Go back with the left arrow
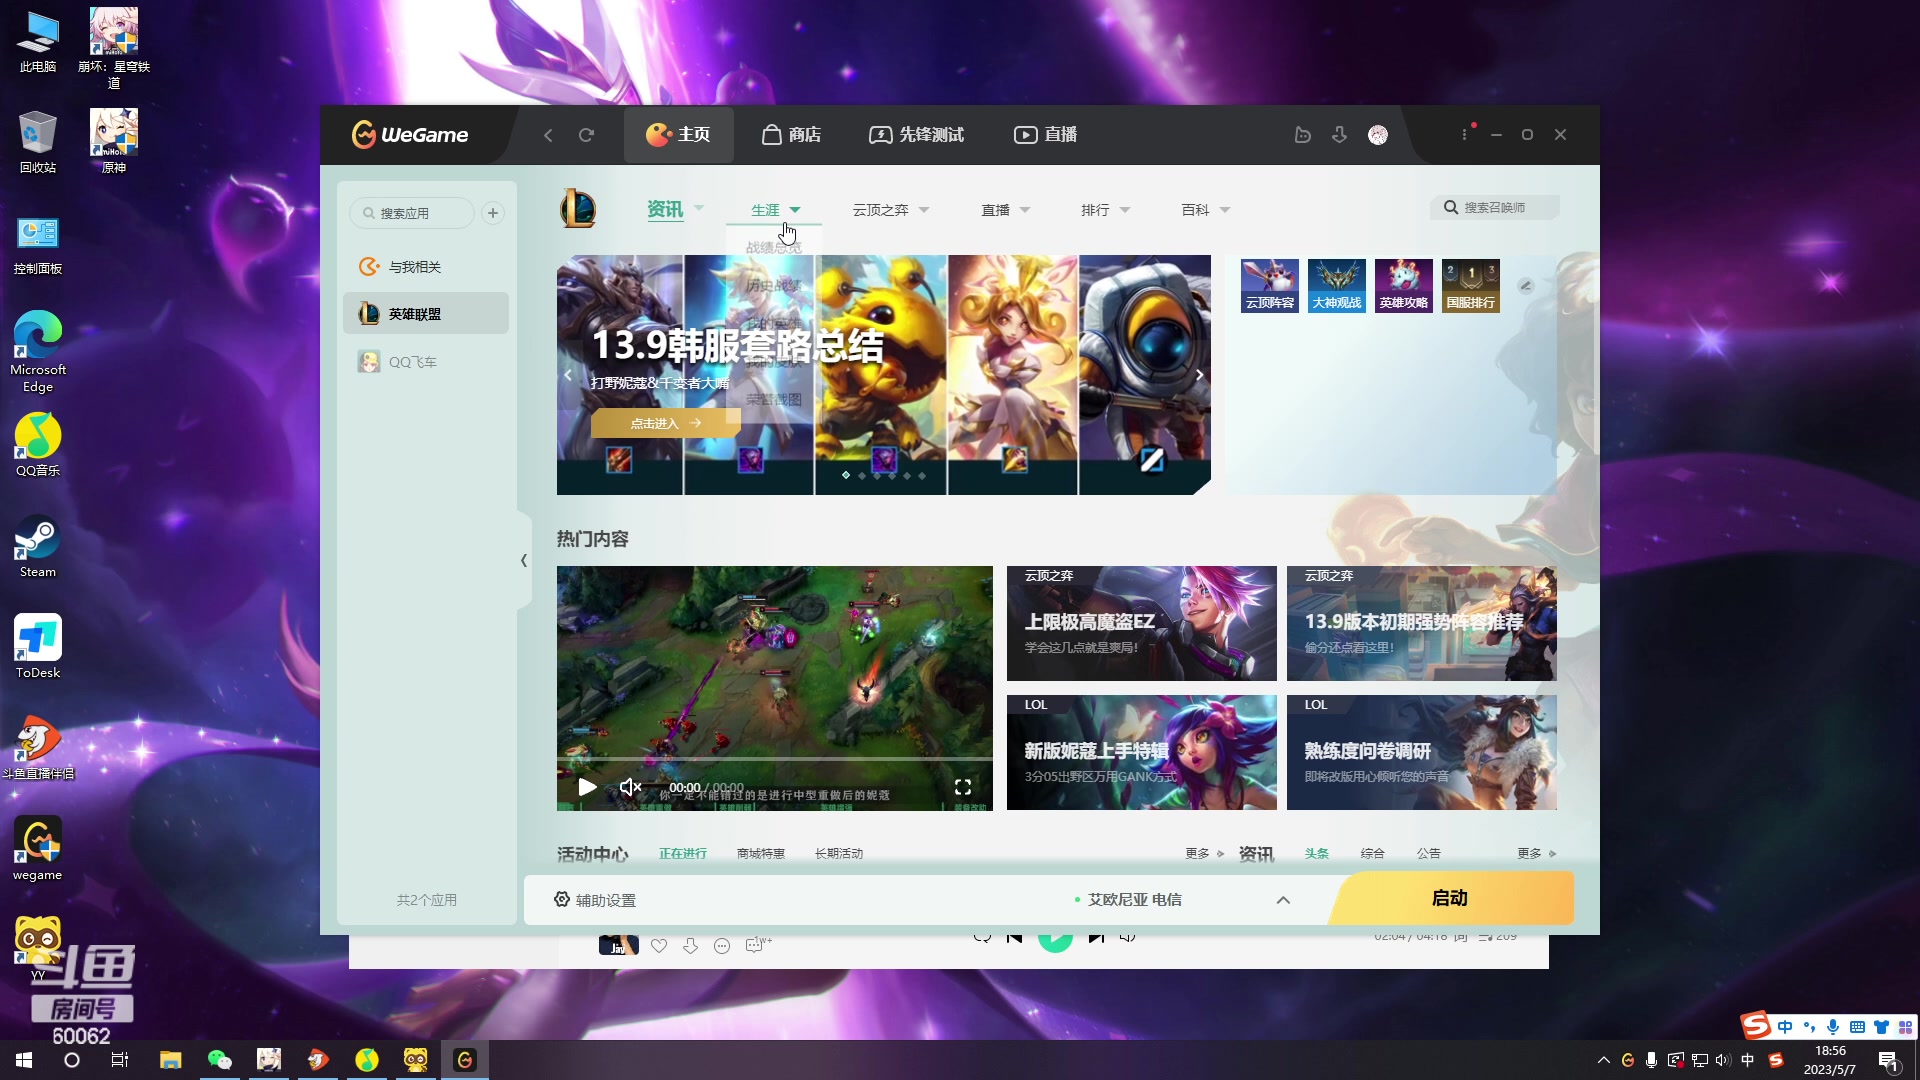The height and width of the screenshot is (1080, 1920). (x=548, y=135)
